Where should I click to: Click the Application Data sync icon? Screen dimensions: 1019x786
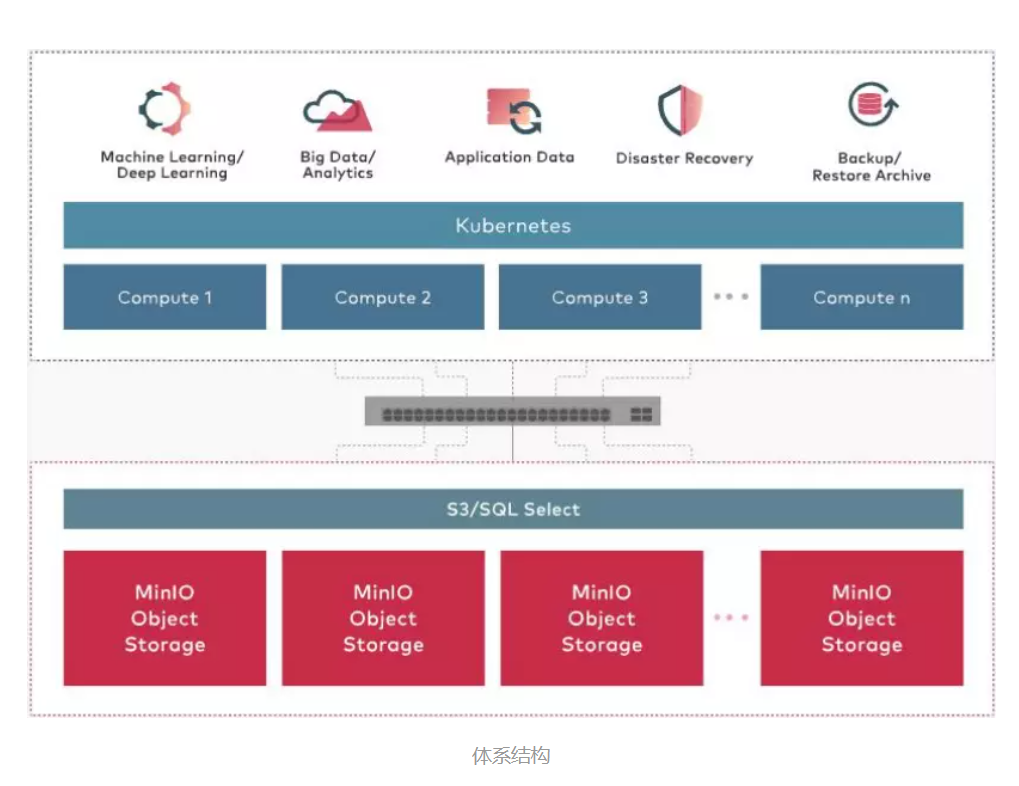click(x=513, y=111)
